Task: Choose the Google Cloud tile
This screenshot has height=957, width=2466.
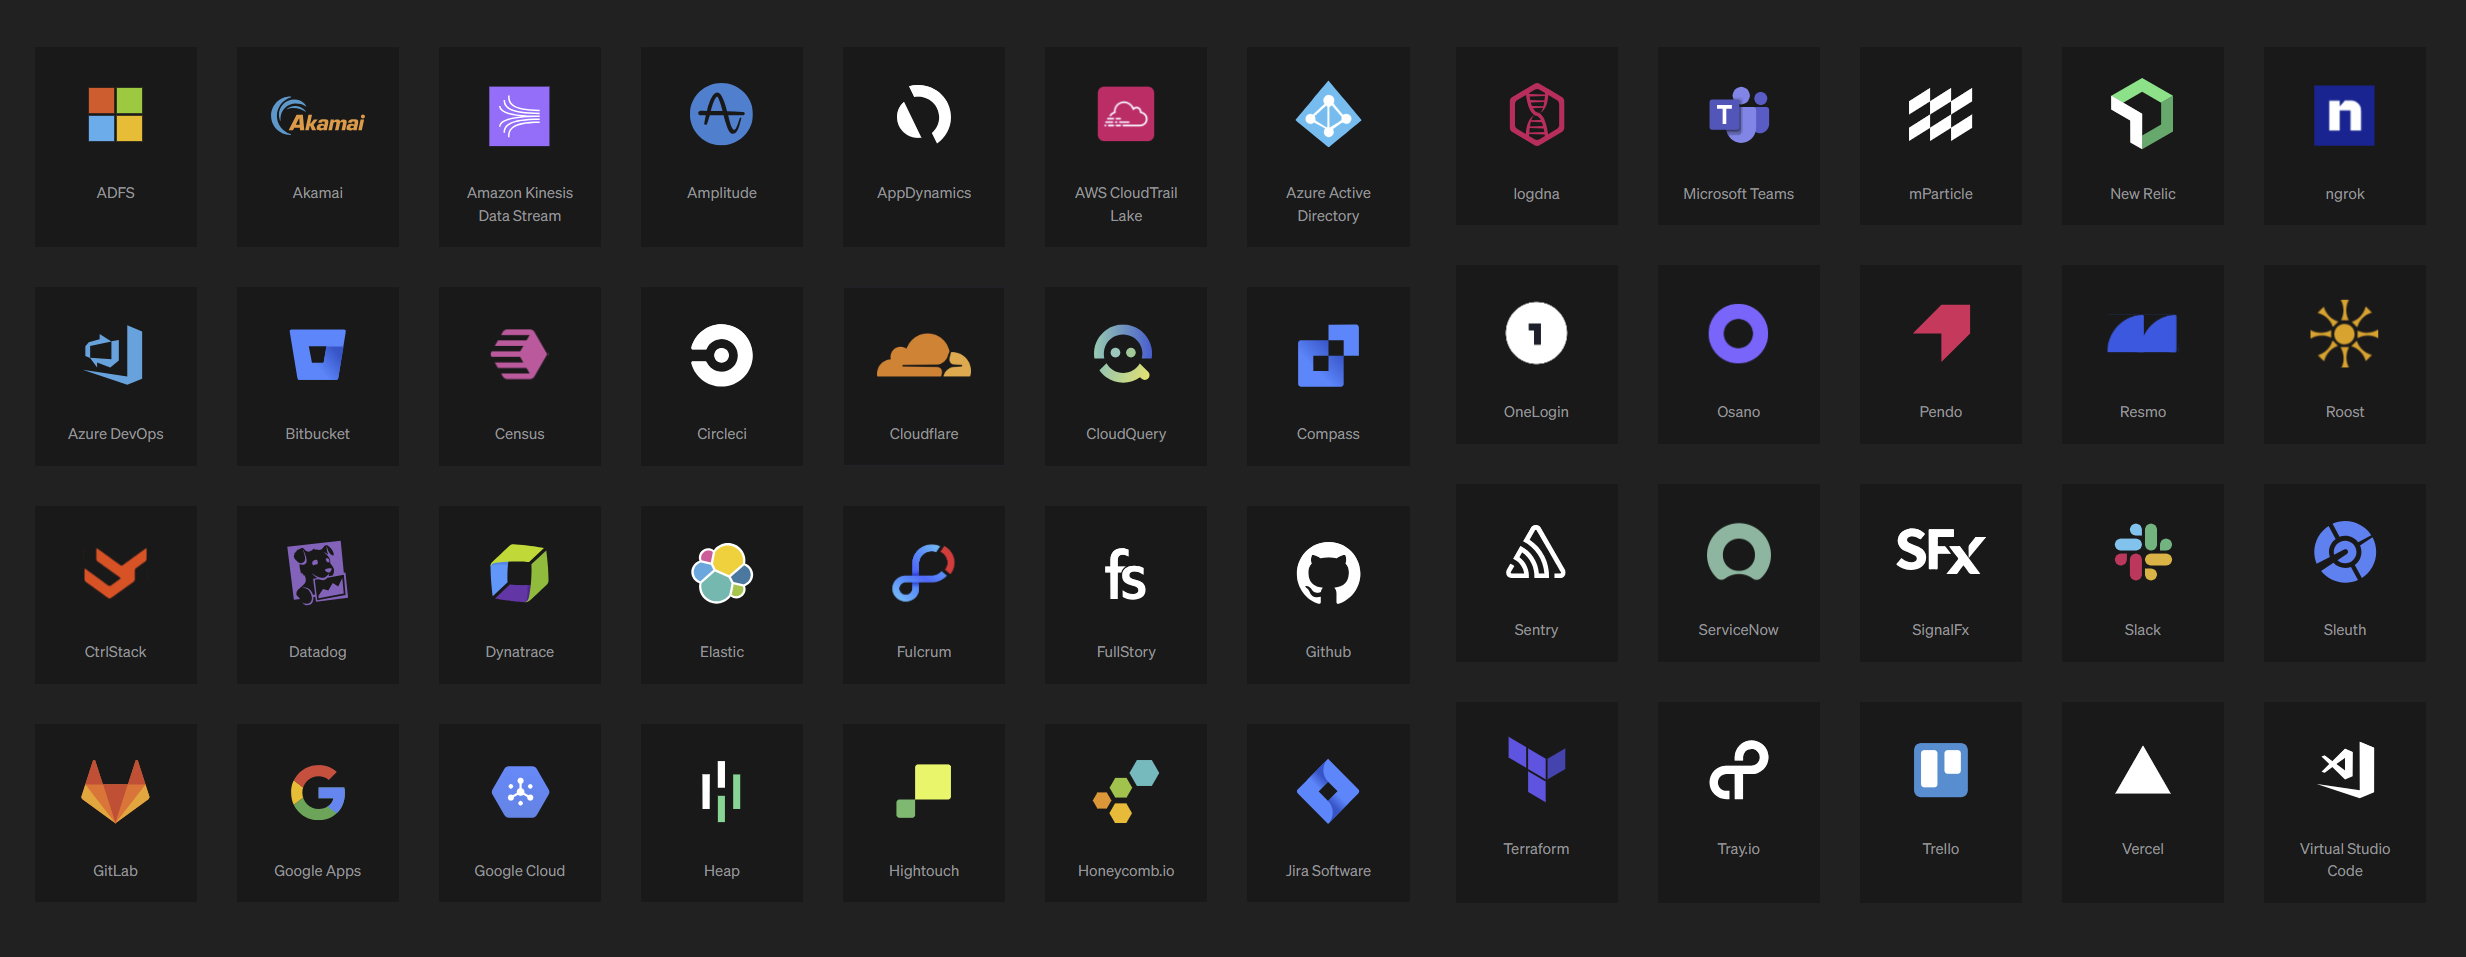Action: [x=520, y=813]
